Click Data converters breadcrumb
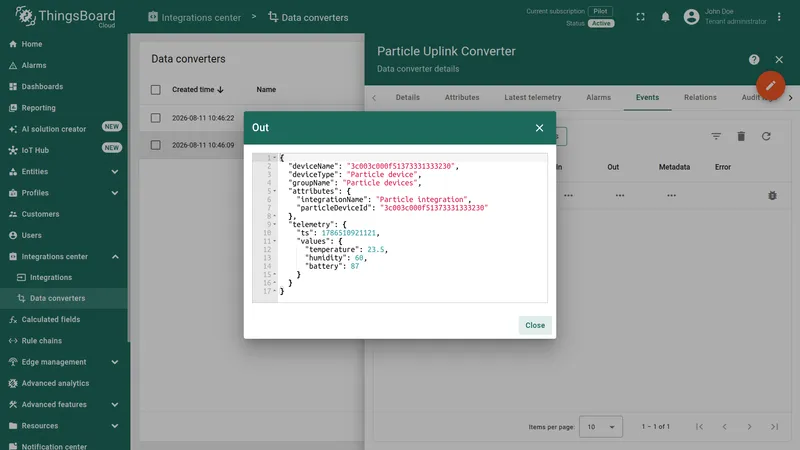Image resolution: width=800 pixels, height=450 pixels. point(308,17)
